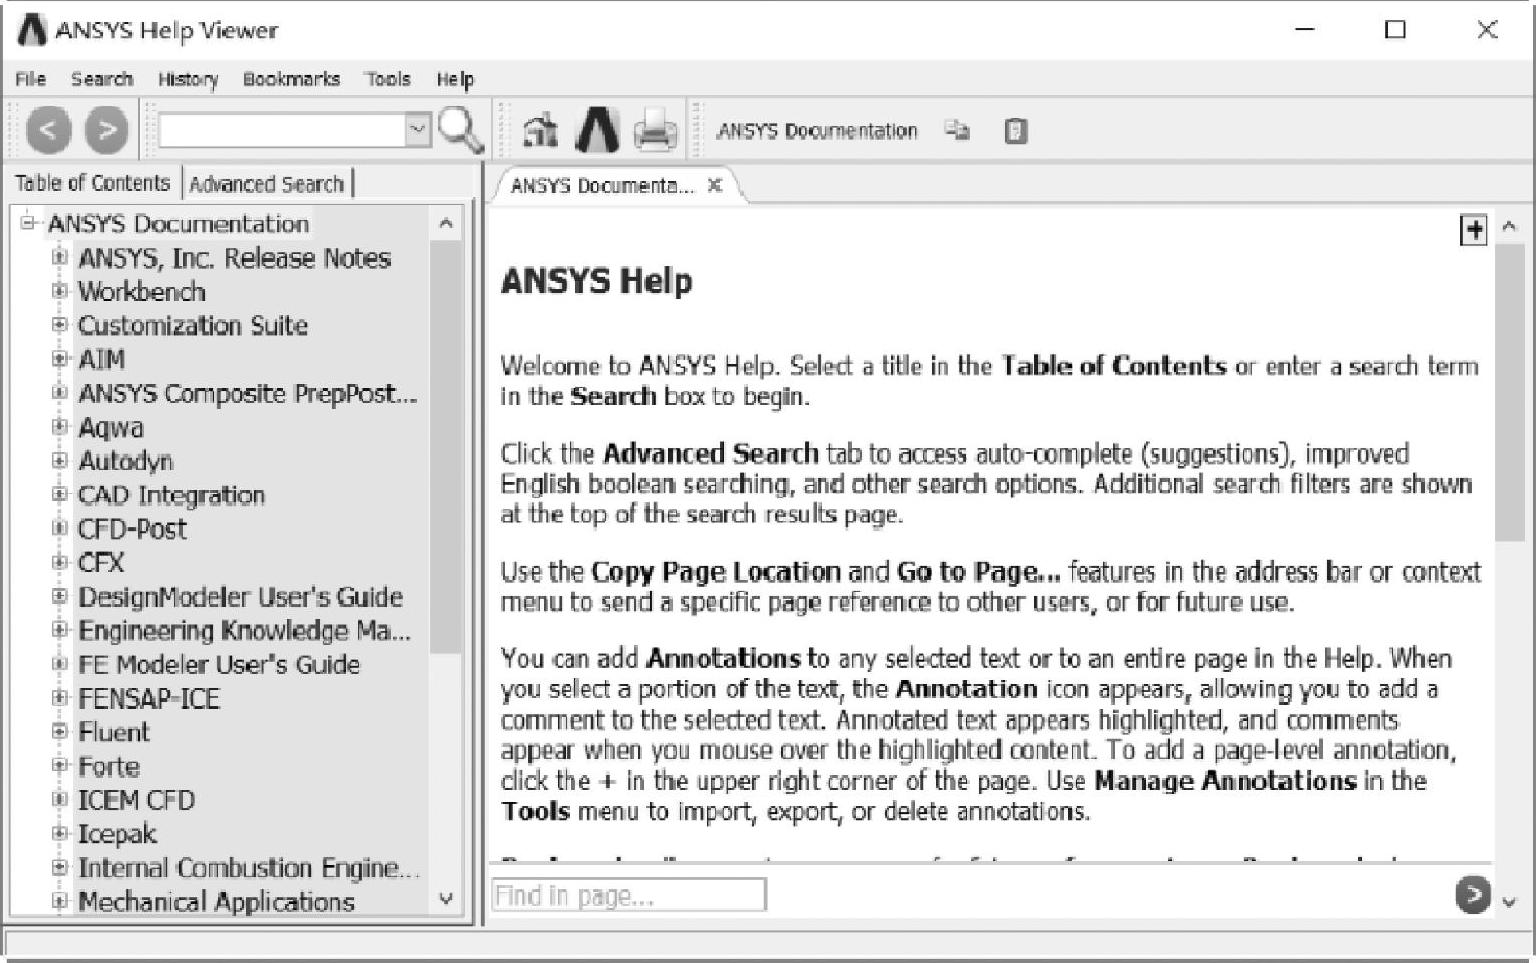Image resolution: width=1536 pixels, height=963 pixels.
Task: Expand the Mechanical Applications node
Action: coord(59,901)
